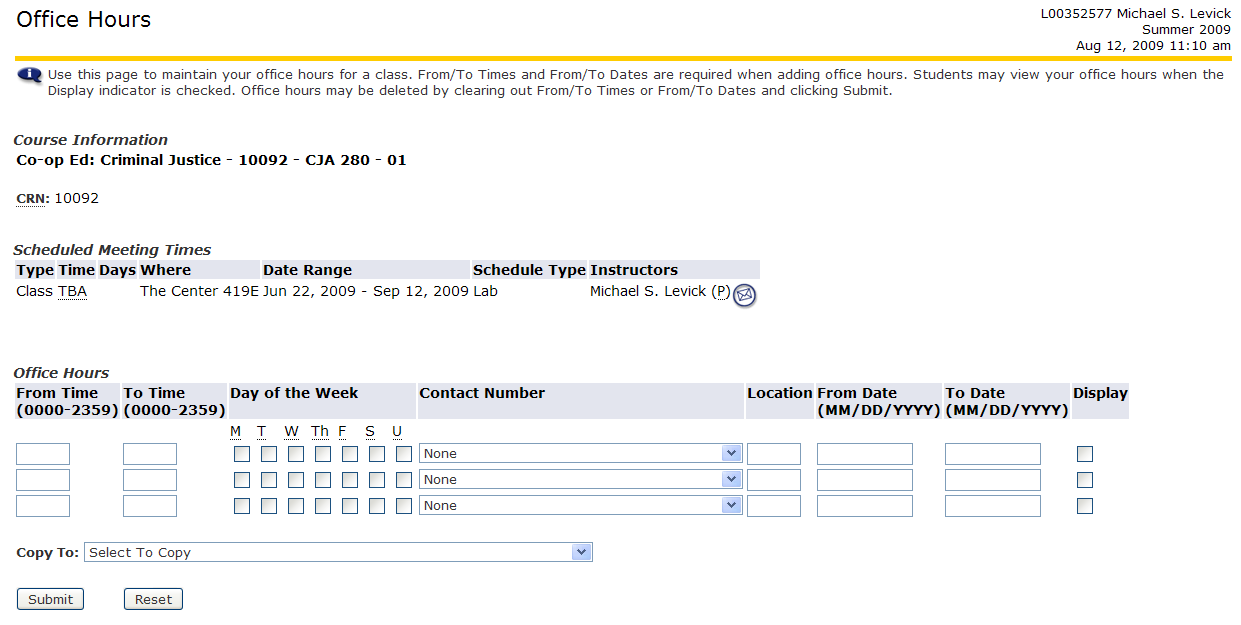
Task: Click the CRN abbreviation label
Action: 31,198
